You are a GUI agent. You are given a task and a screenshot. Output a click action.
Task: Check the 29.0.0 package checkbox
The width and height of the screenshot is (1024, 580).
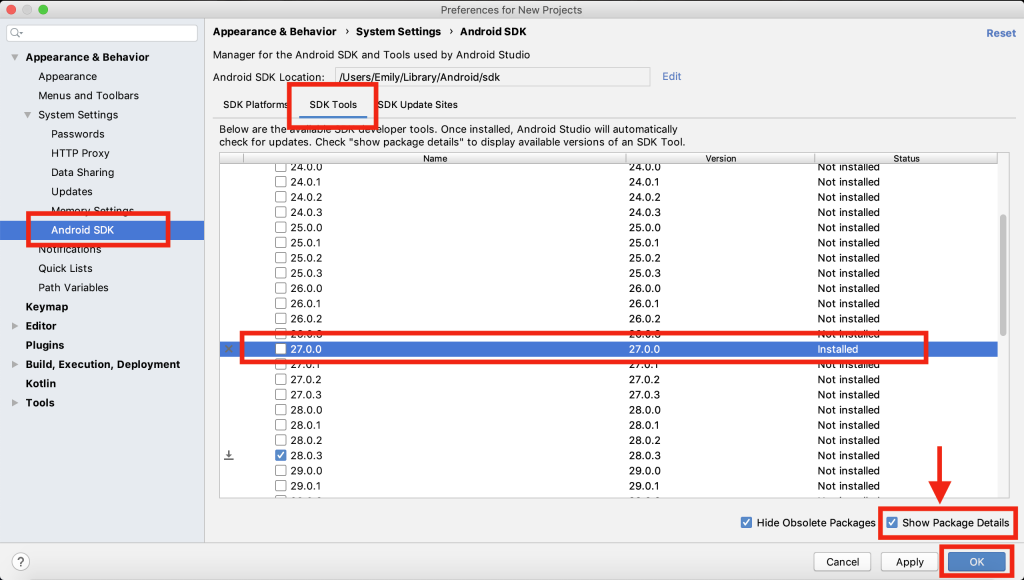[280, 470]
